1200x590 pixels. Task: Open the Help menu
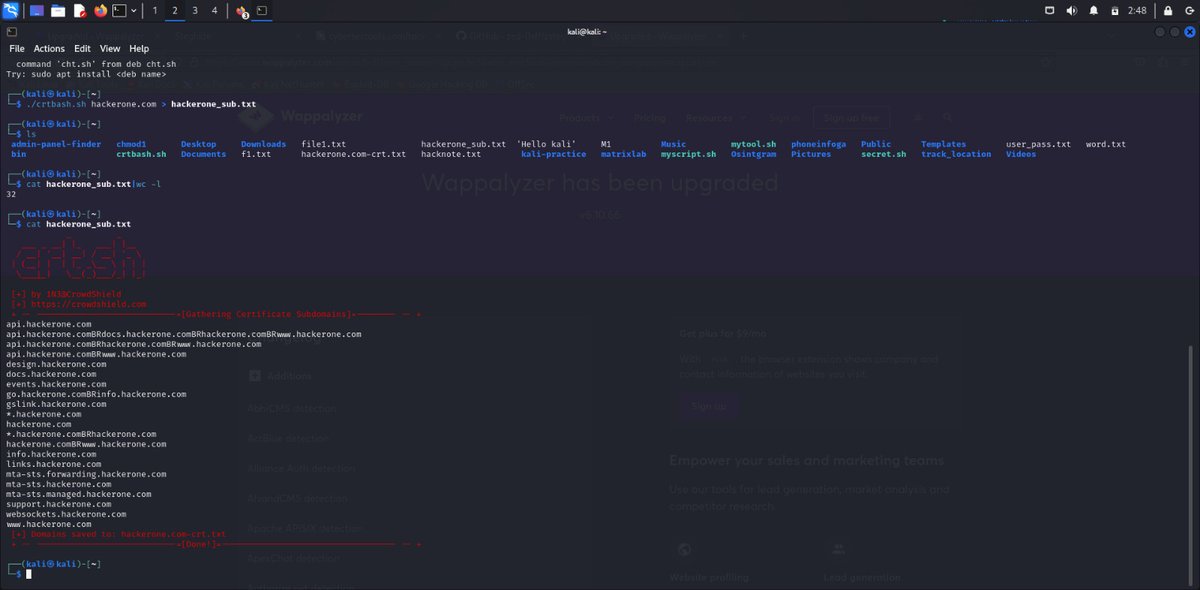pyautogui.click(x=139, y=48)
